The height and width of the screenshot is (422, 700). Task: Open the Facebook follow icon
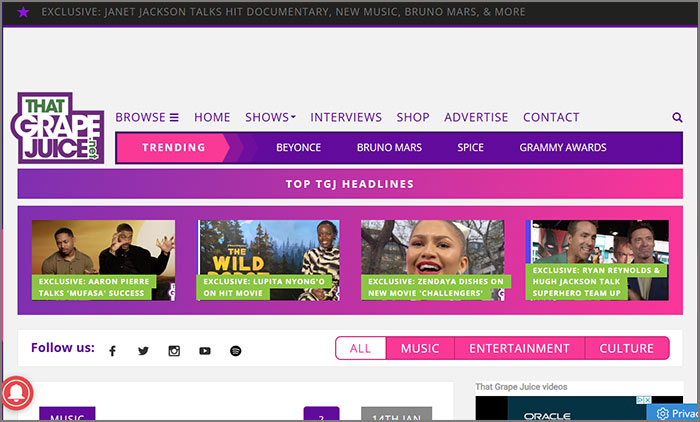112,351
